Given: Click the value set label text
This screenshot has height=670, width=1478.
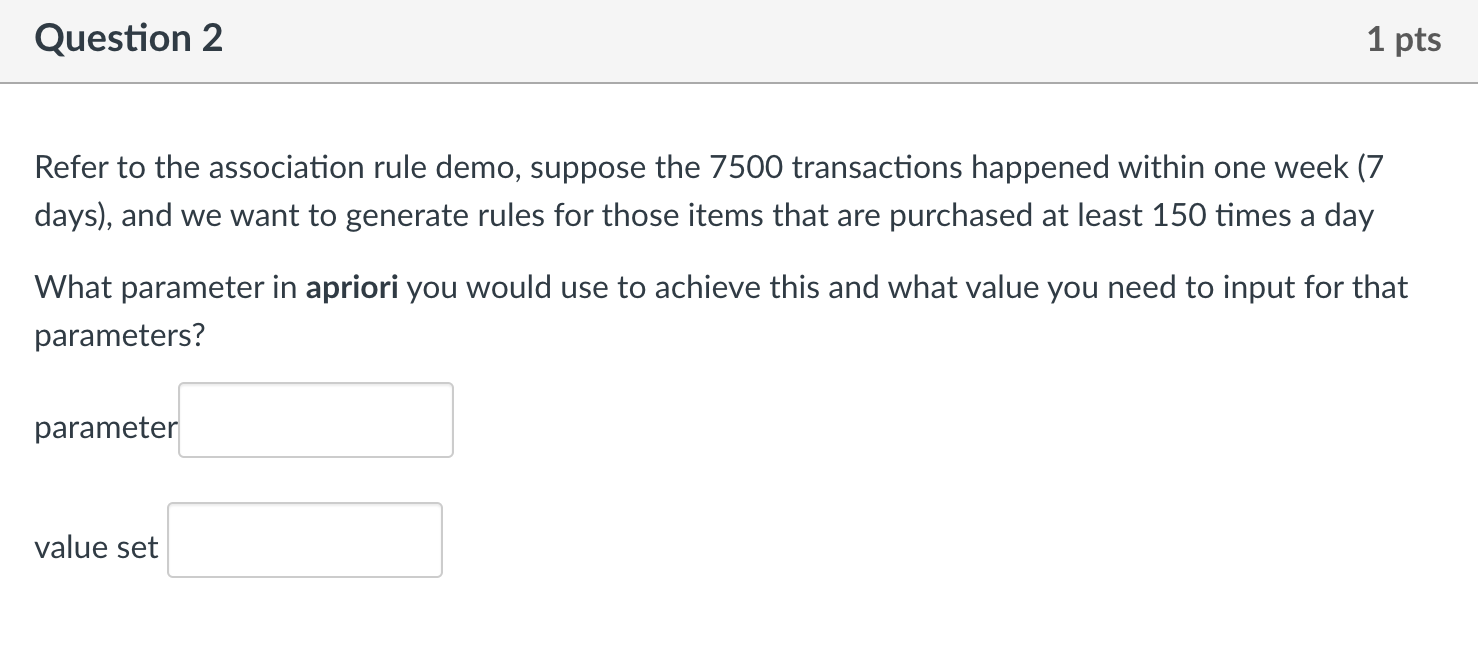Looking at the screenshot, I should click(95, 547).
